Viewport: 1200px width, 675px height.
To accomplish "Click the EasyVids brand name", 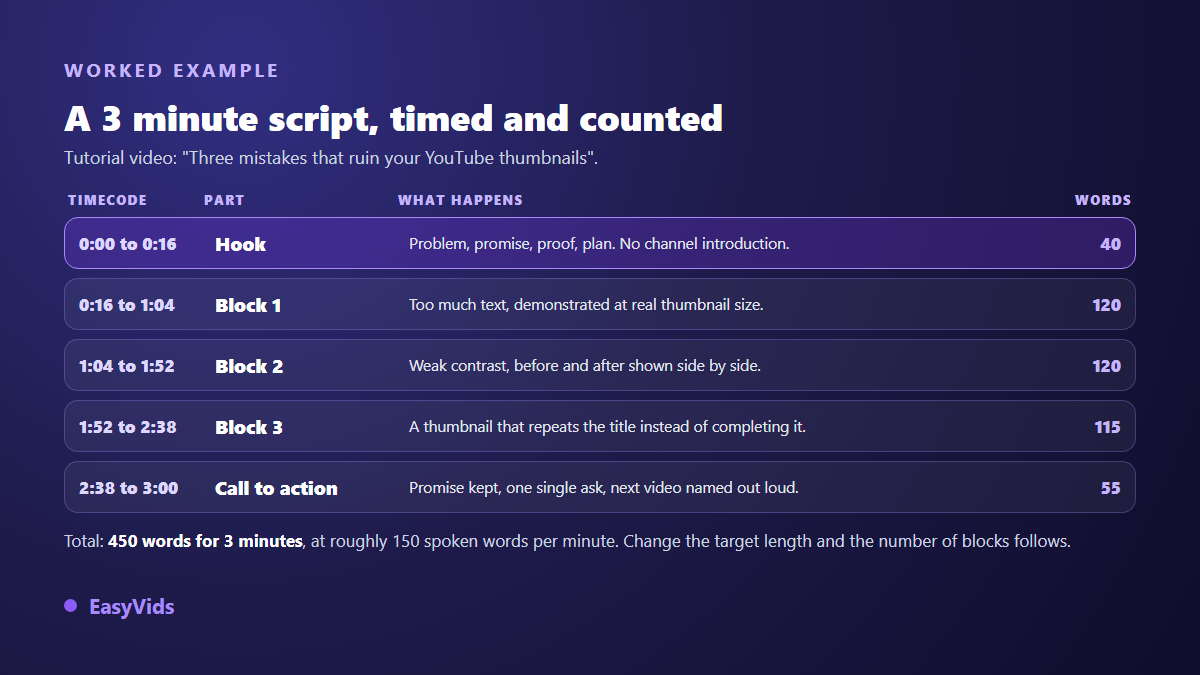I will click(132, 606).
